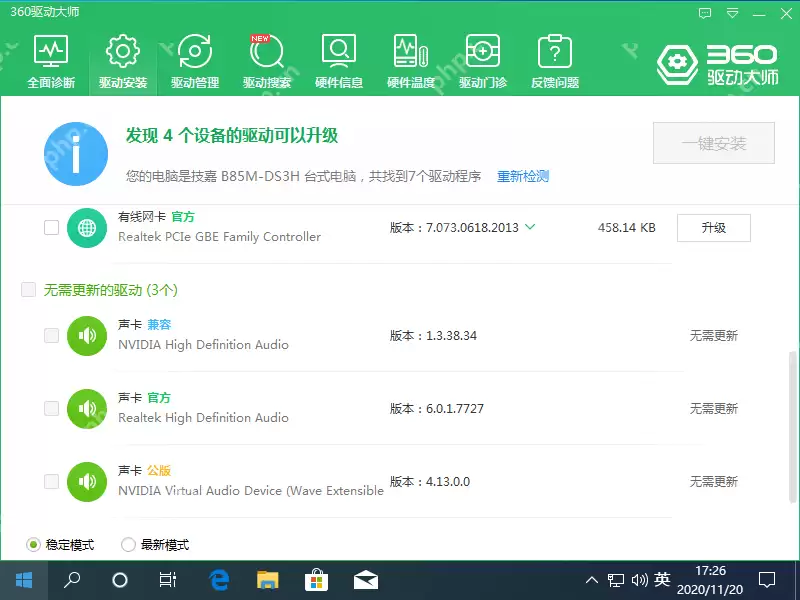Screen dimensions: 800x600
Task: Check the Realtek PCIe GBE Family Controller checkbox
Action: tap(51, 227)
